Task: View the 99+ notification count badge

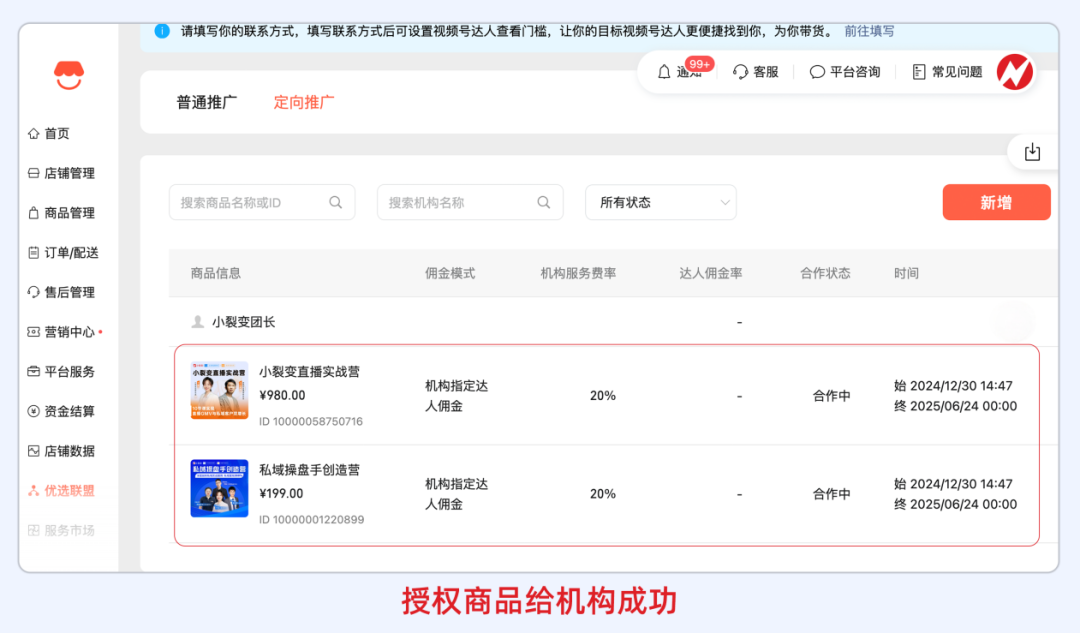Action: point(699,62)
